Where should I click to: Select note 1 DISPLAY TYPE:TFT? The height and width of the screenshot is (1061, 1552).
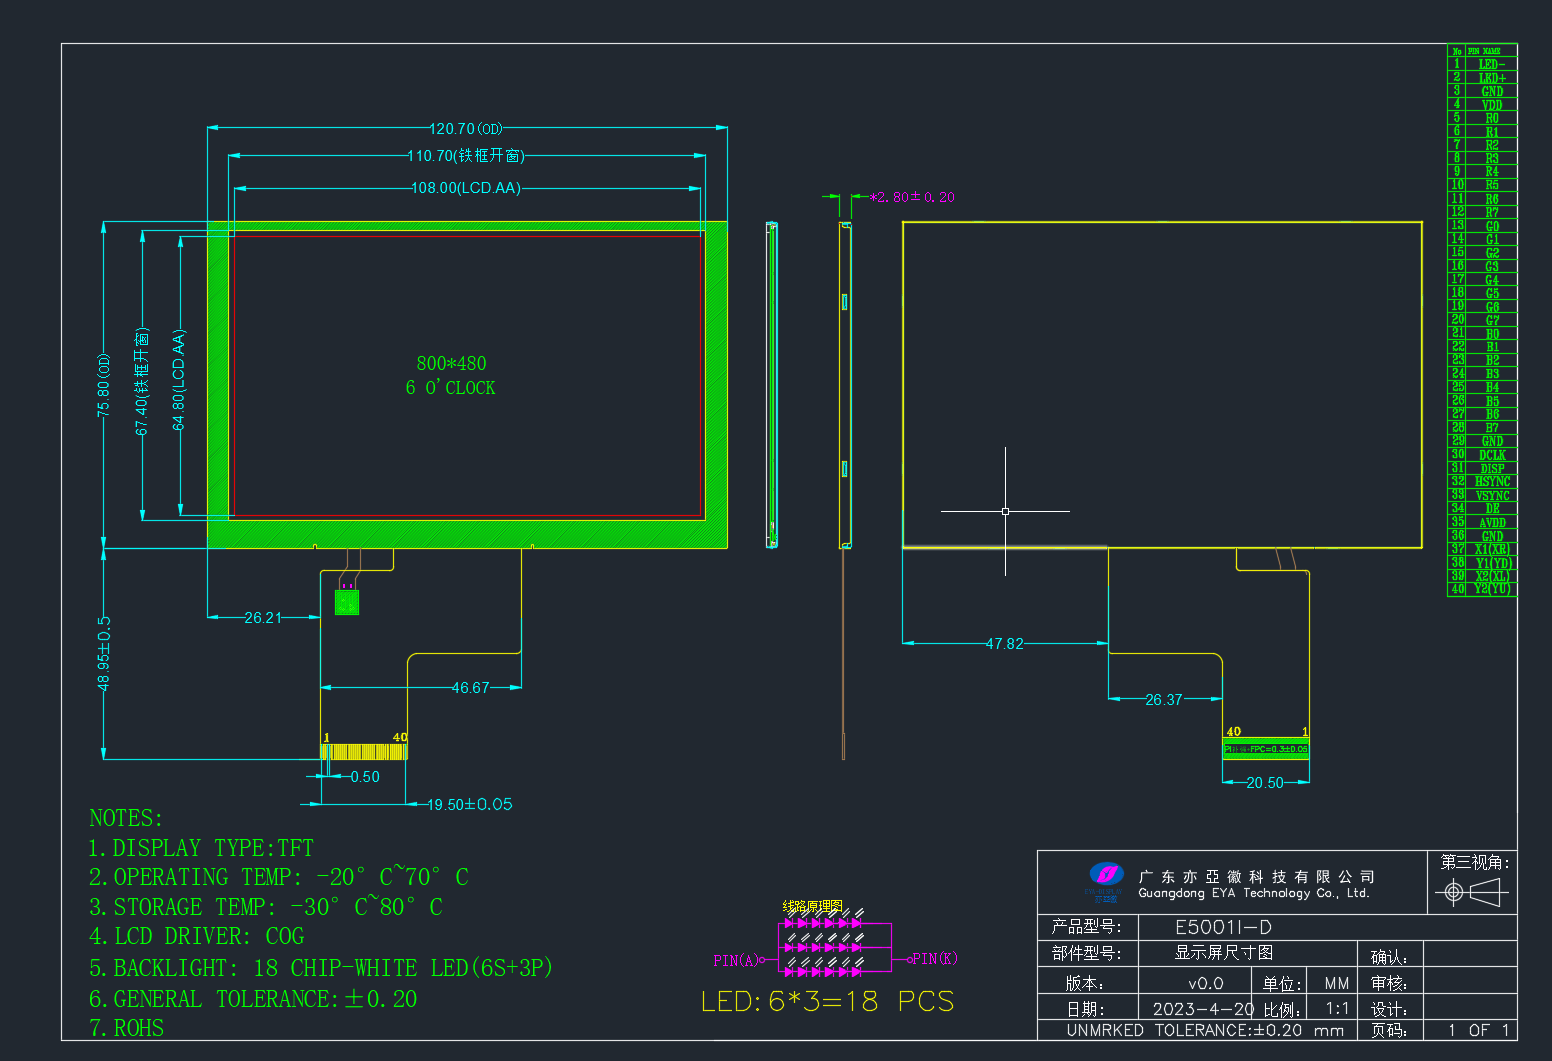tap(201, 848)
